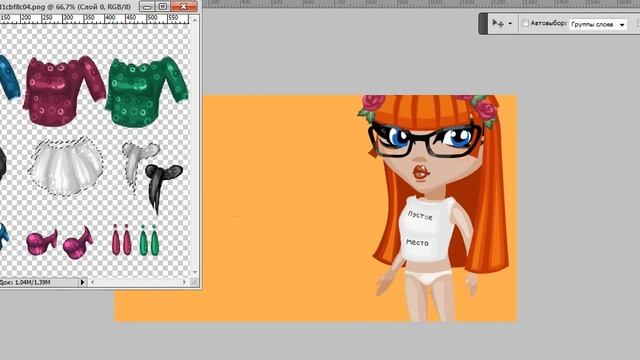640x360 pixels.
Task: Click the horizontal scrollbar right arrow
Action: [x=184, y=282]
